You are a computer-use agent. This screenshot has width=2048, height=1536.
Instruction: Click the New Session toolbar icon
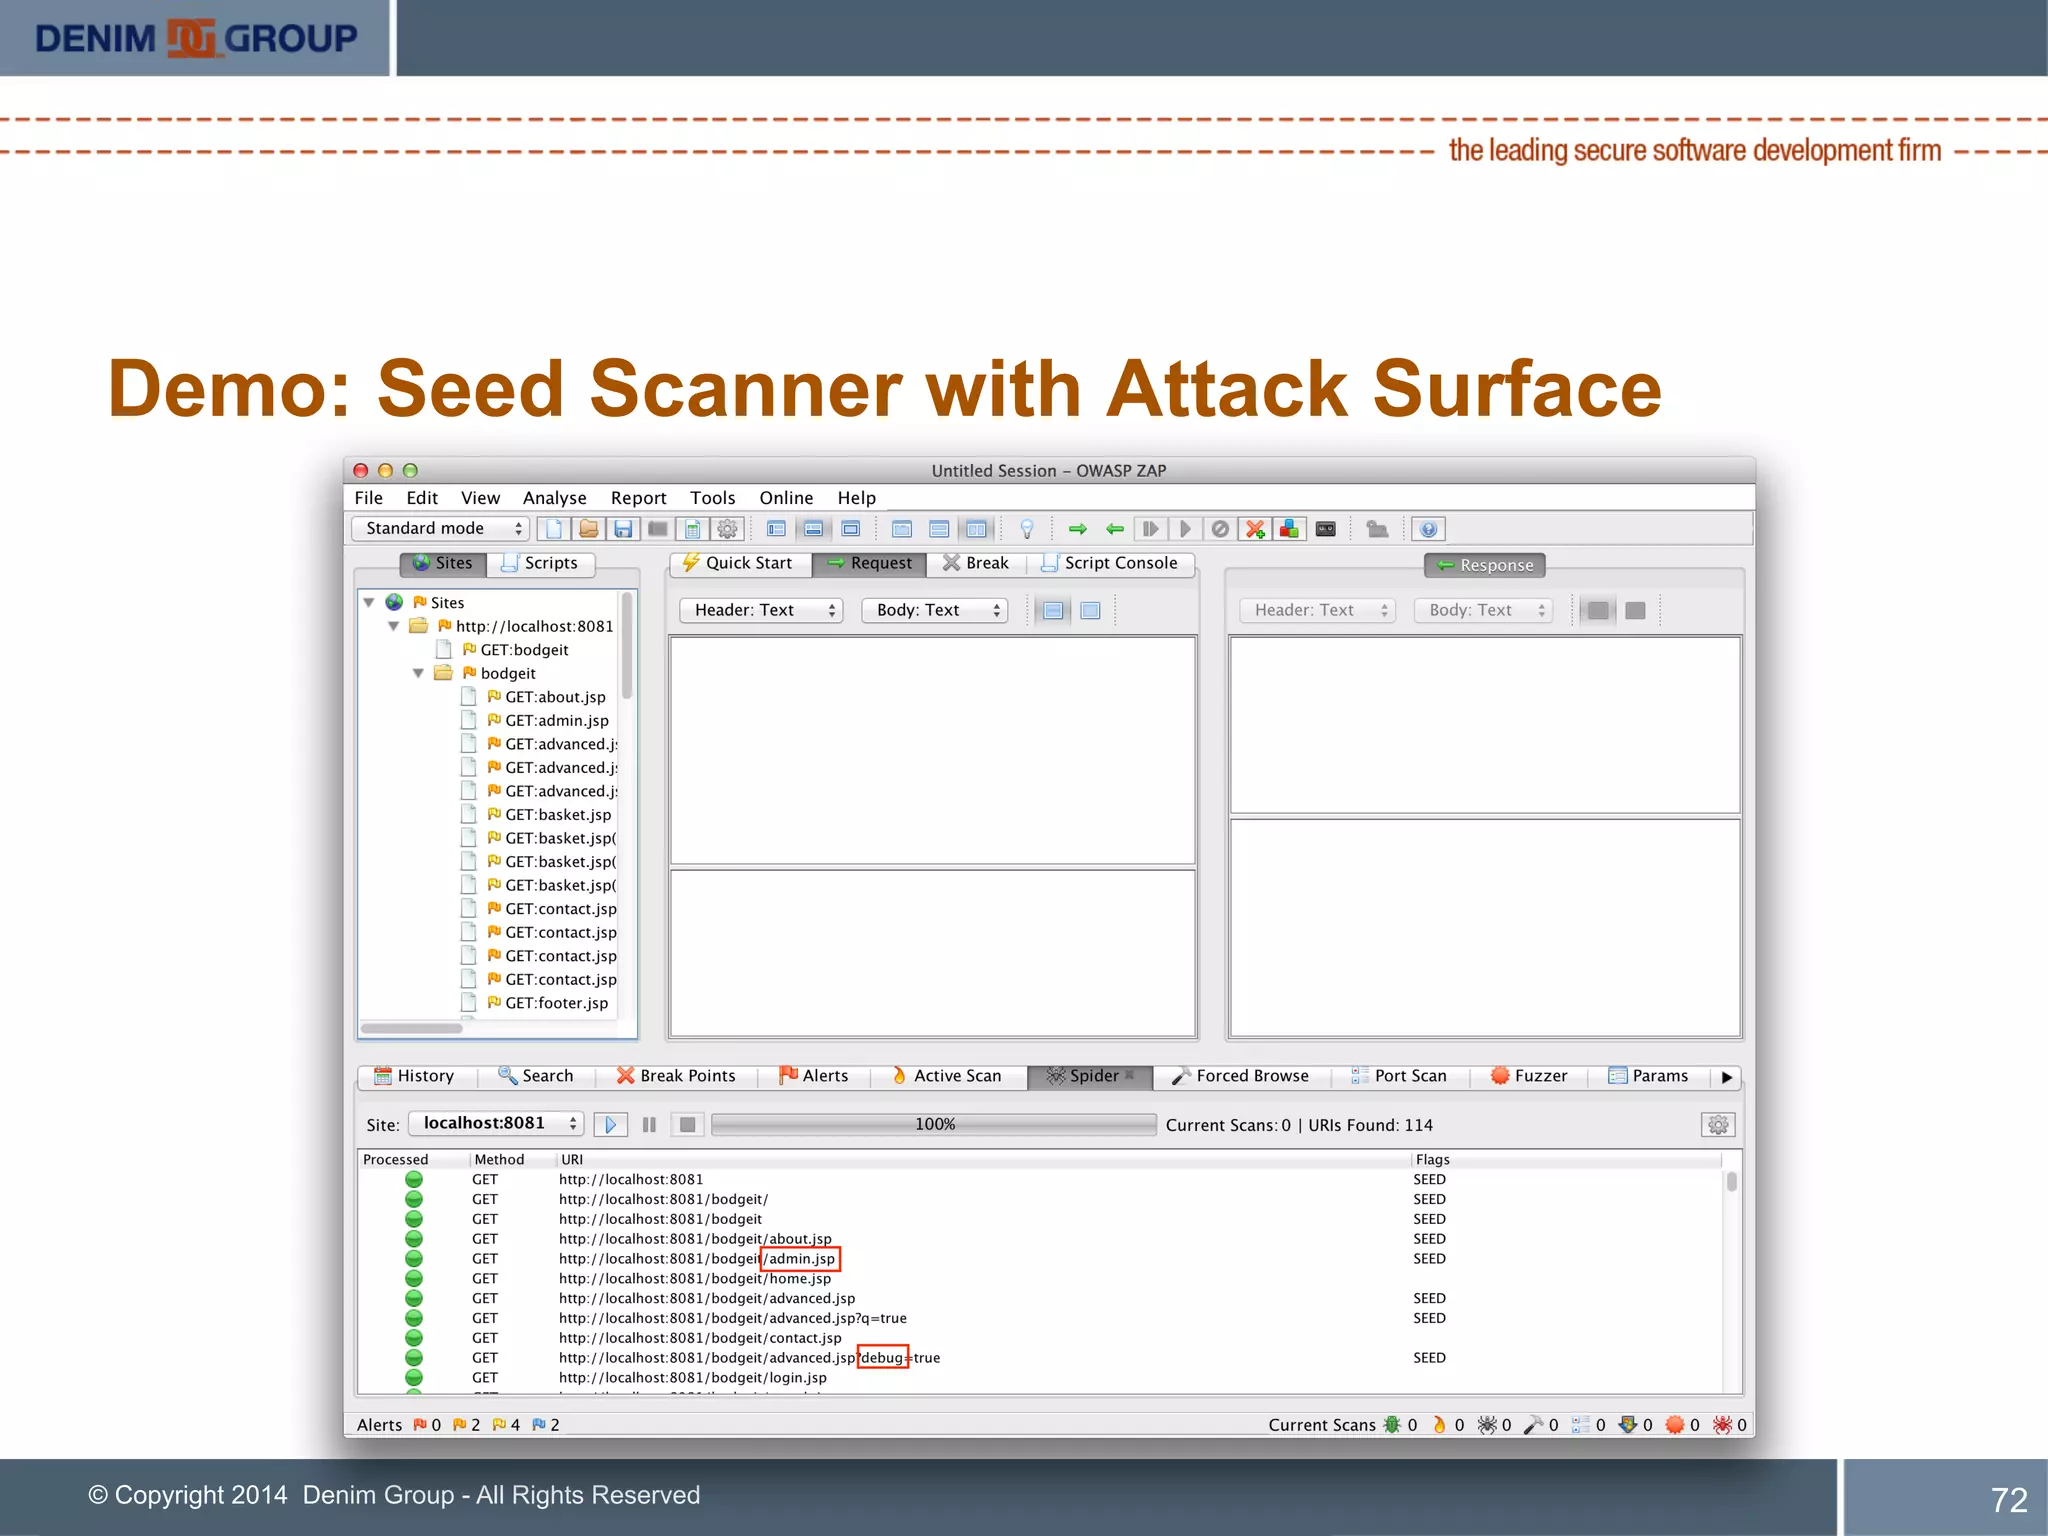(555, 529)
